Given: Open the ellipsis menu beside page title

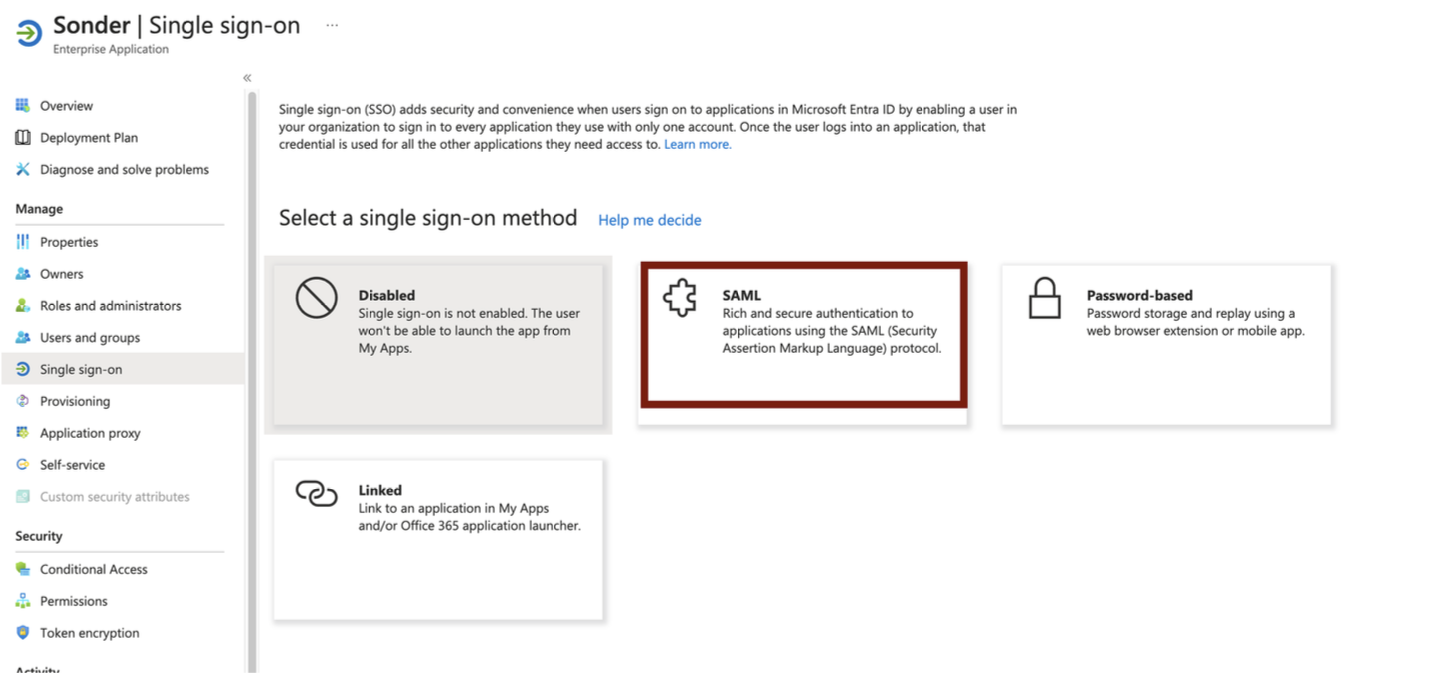Looking at the screenshot, I should tap(332, 25).
